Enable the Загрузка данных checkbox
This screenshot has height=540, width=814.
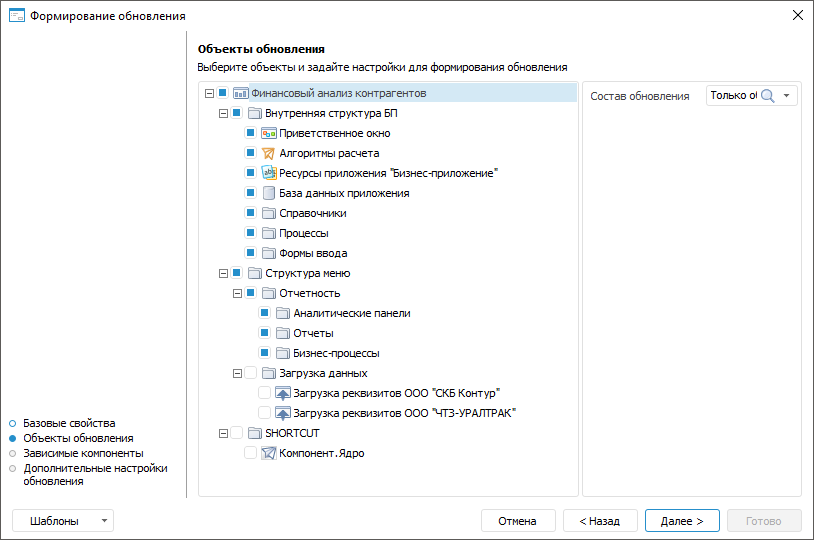[x=250, y=373]
